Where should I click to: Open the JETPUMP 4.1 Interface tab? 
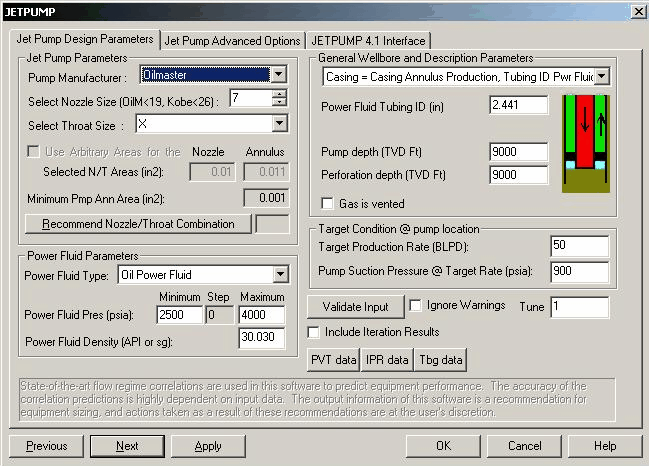[x=367, y=41]
